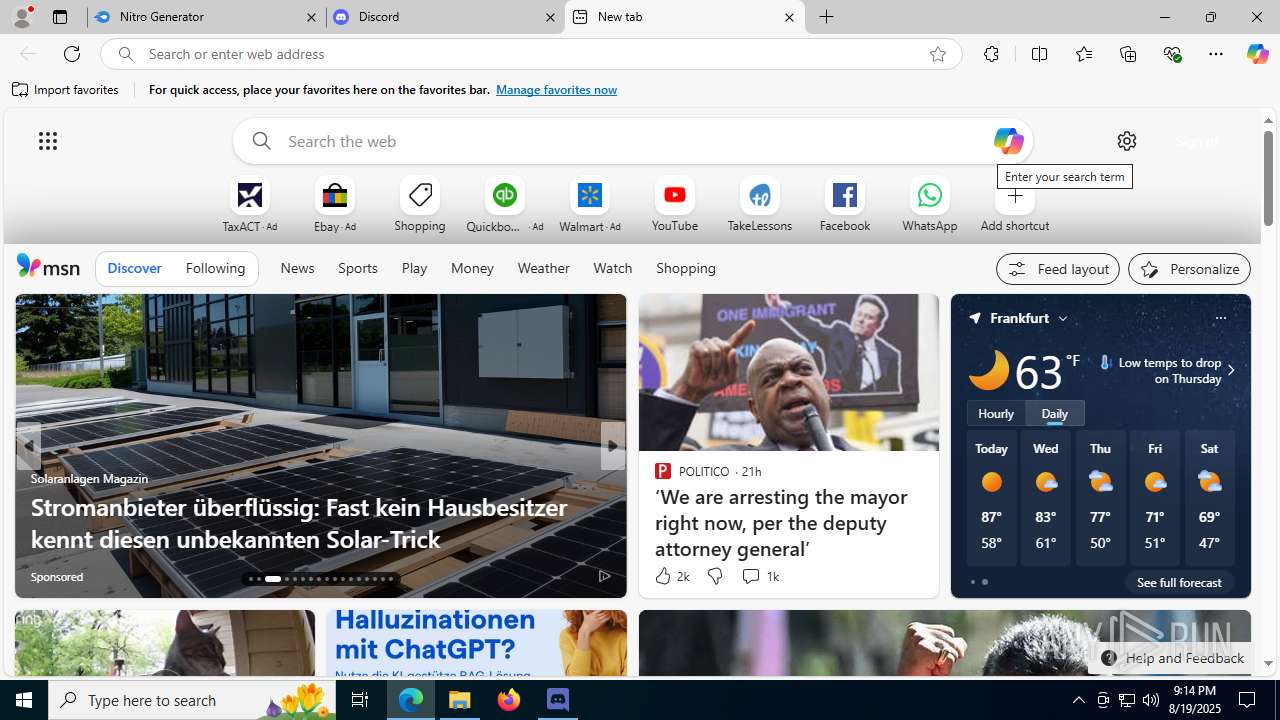This screenshot has height=720, width=1280.
Task: Open the Facebook shortcut
Action: (x=845, y=205)
